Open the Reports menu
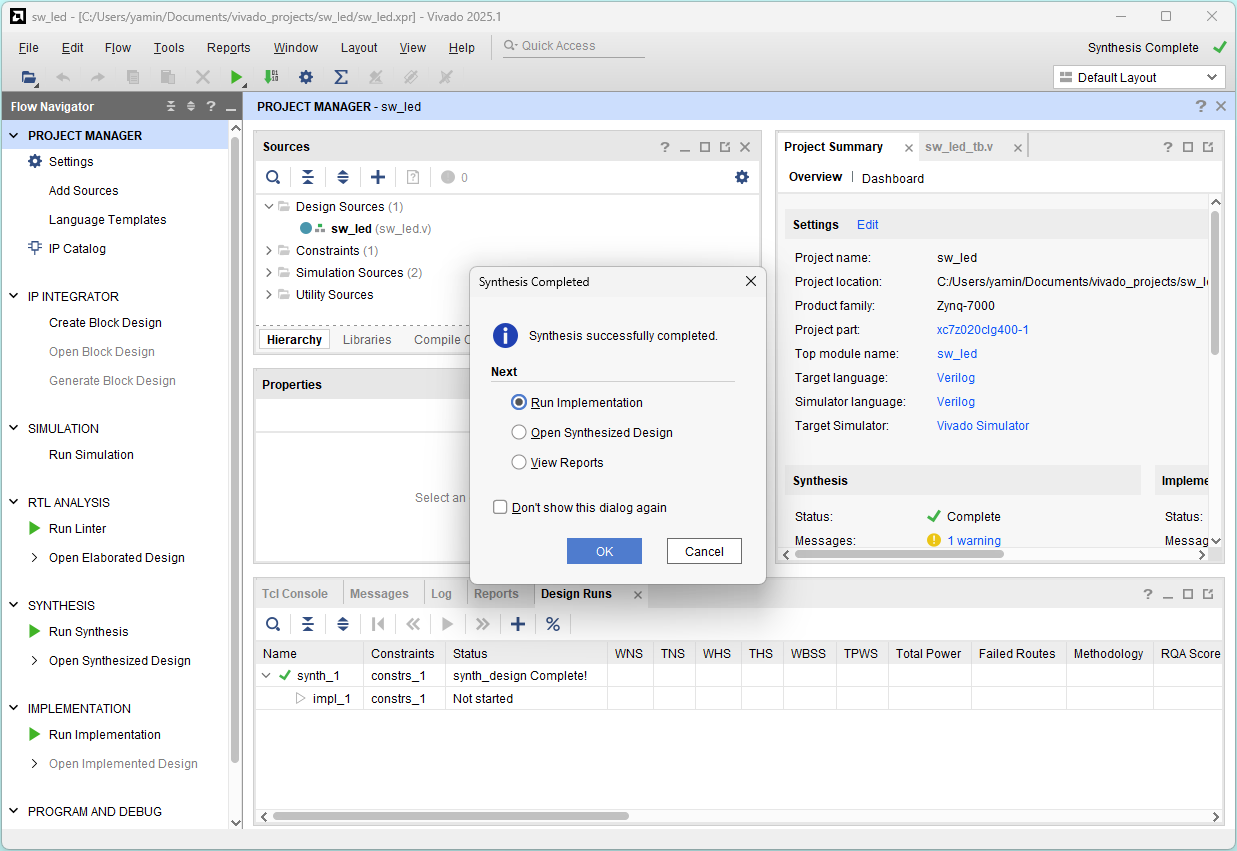Viewport: 1237px width, 851px height. click(228, 47)
